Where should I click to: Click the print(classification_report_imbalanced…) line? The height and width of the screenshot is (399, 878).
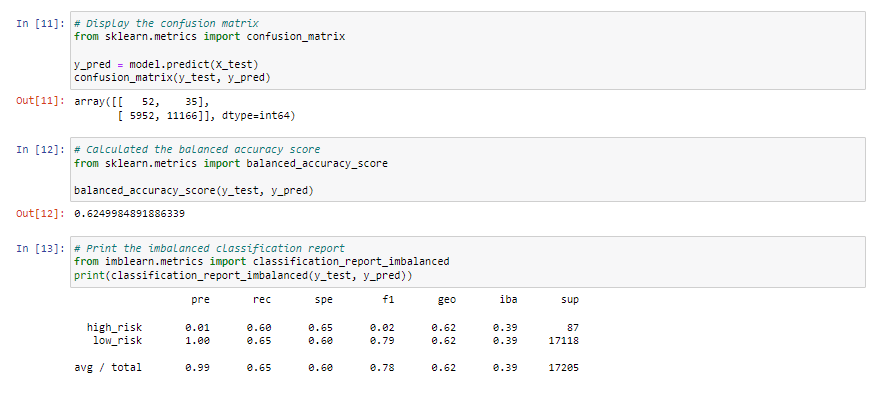tap(243, 275)
